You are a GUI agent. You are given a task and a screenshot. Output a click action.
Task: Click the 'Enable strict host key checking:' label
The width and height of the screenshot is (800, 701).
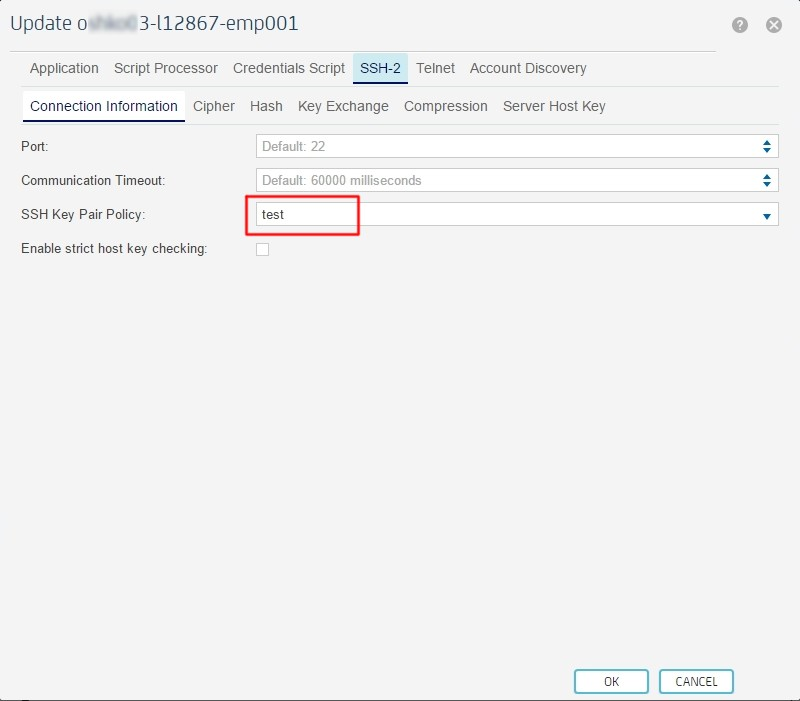coord(114,248)
